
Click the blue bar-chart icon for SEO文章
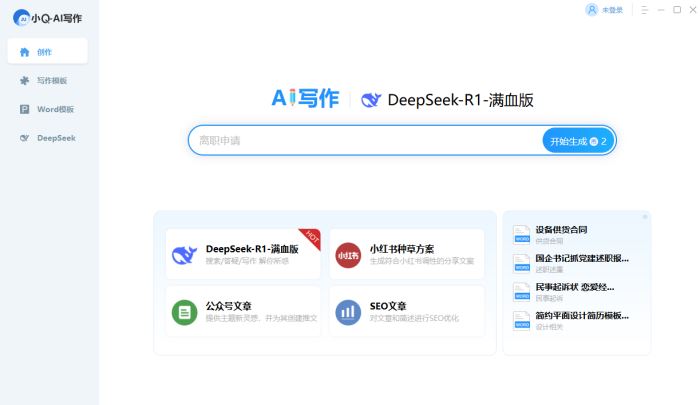[x=348, y=312]
